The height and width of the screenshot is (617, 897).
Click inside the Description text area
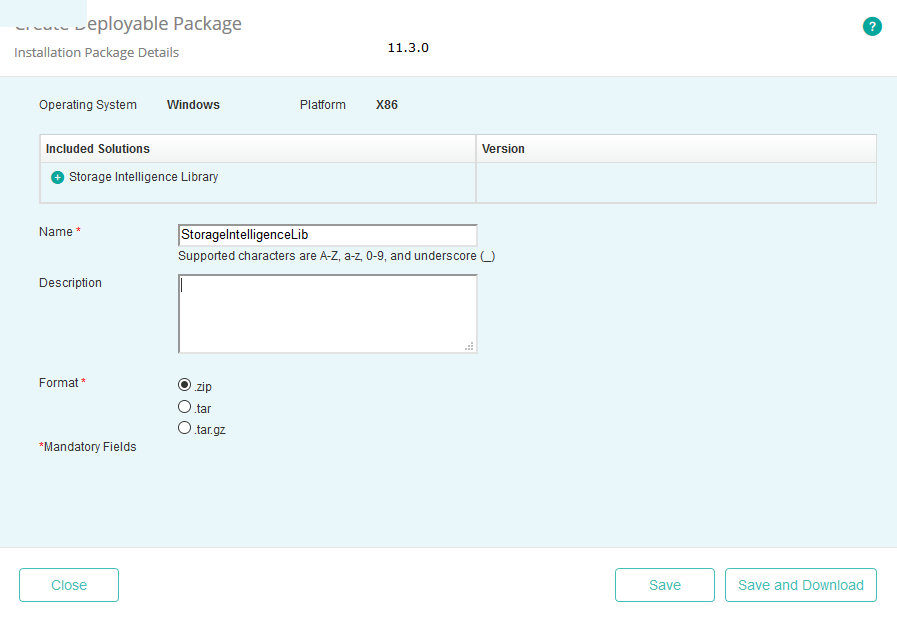[327, 310]
